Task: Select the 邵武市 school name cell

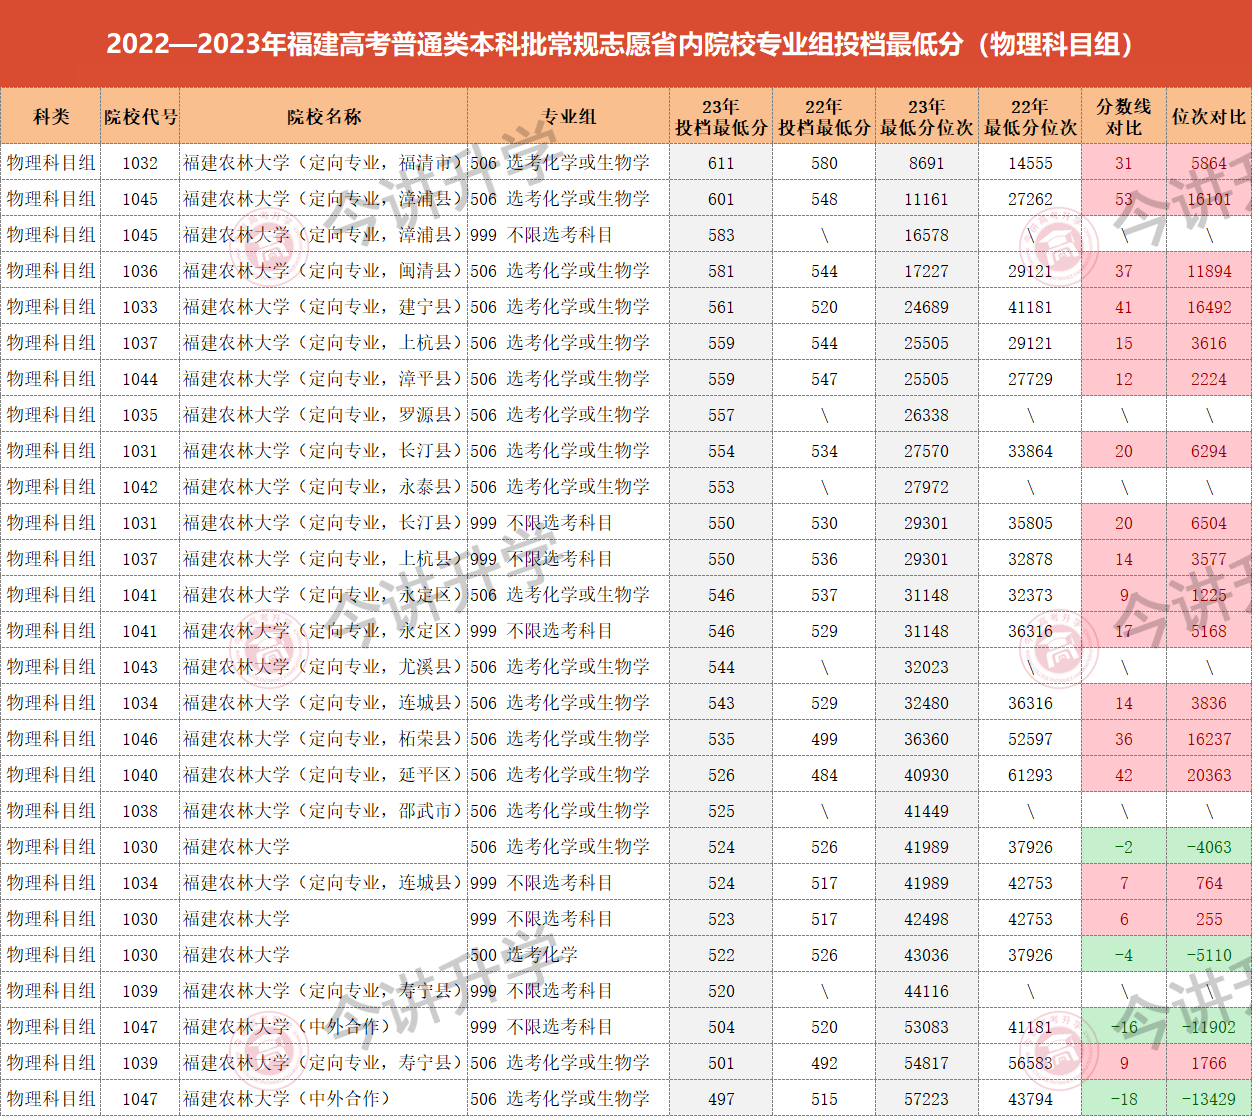Action: [324, 811]
